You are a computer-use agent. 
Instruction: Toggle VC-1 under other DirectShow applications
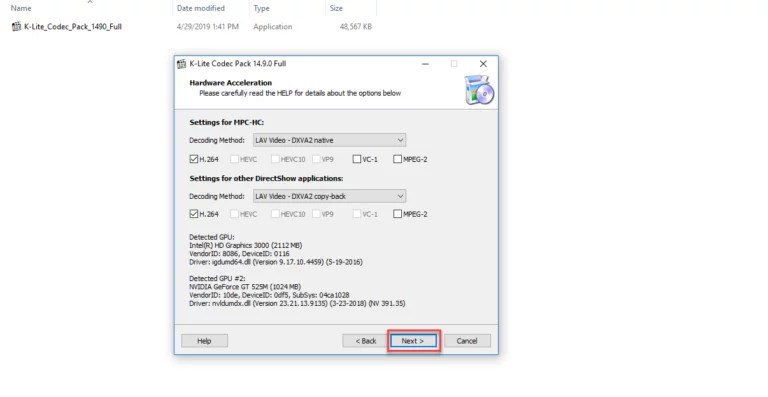[357, 214]
